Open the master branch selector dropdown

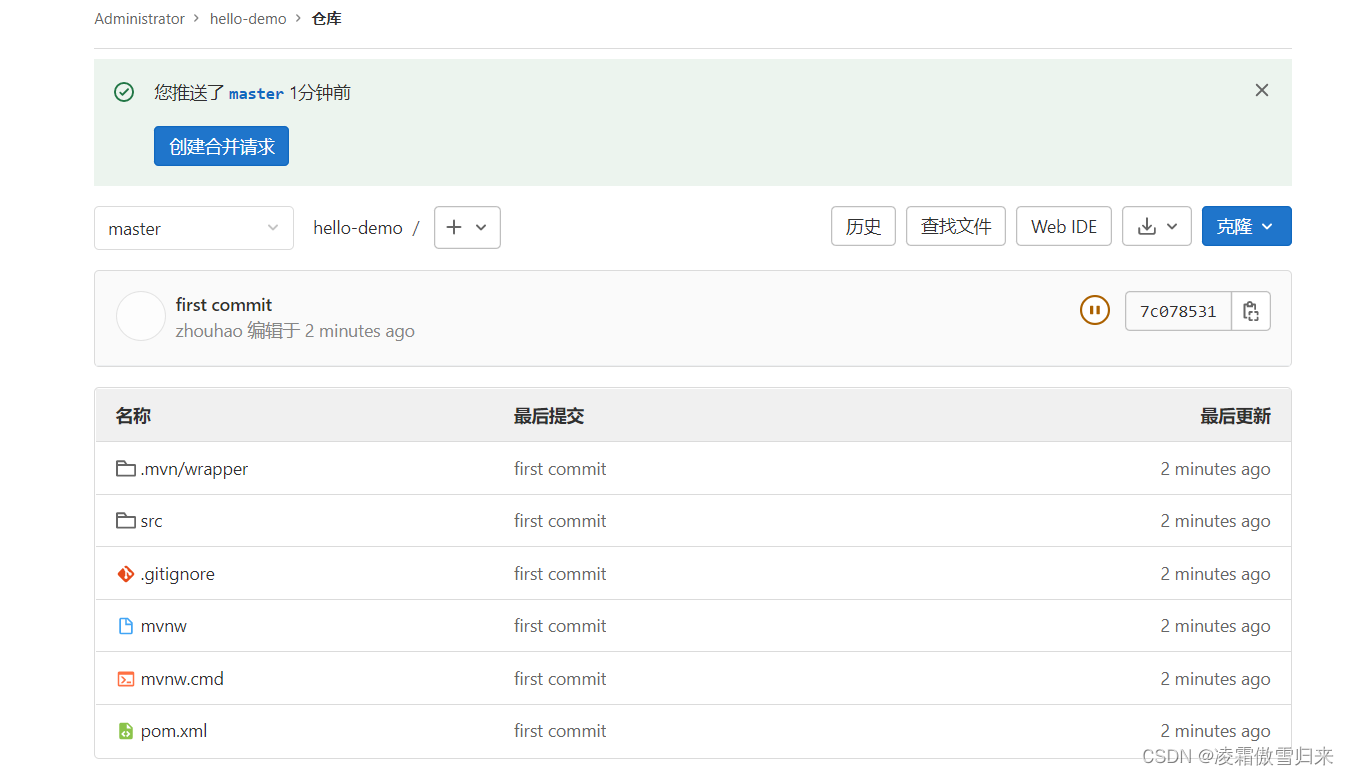click(193, 228)
